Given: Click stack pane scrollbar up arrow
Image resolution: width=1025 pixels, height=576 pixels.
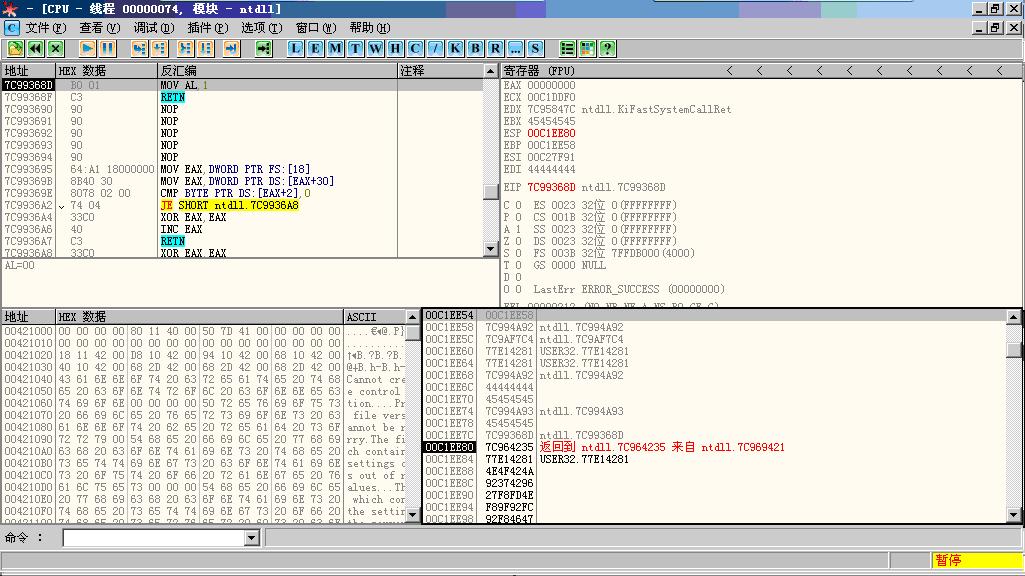Looking at the screenshot, I should pos(1014,317).
